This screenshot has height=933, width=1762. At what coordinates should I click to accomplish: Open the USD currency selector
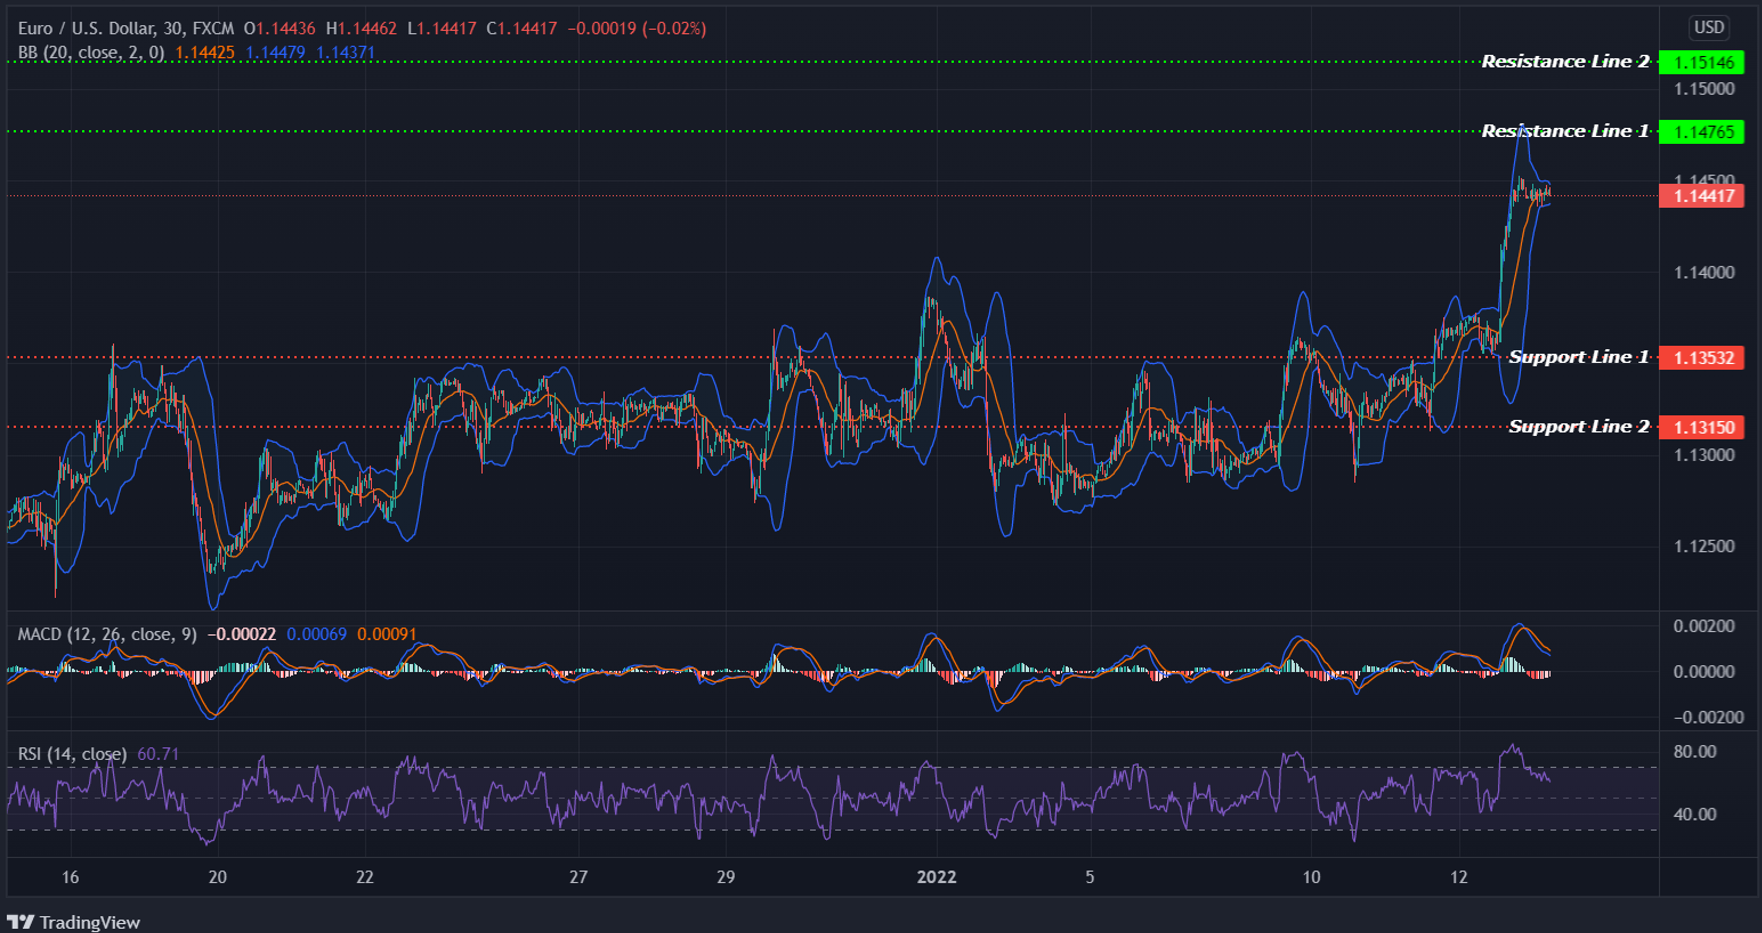[1709, 27]
